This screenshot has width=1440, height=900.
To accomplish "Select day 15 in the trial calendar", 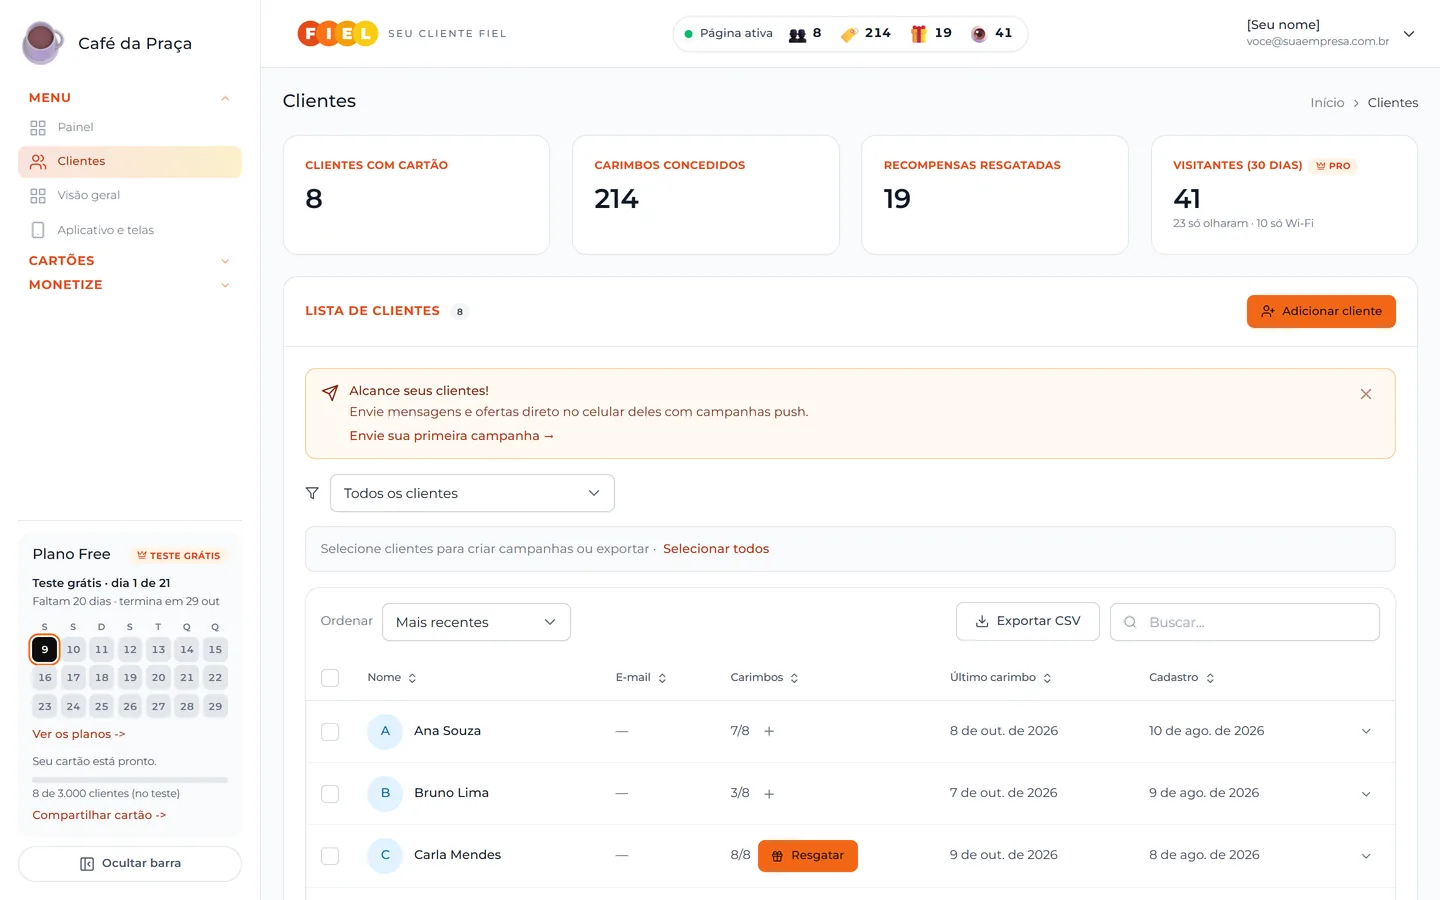I will pyautogui.click(x=215, y=649).
